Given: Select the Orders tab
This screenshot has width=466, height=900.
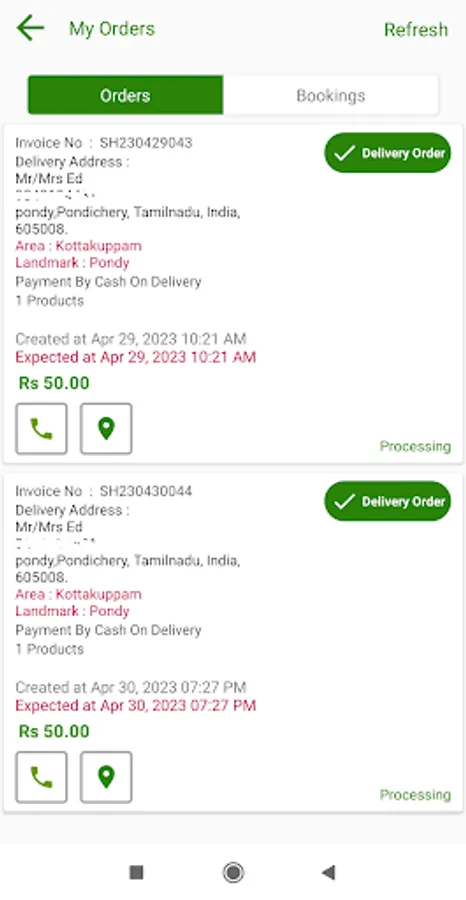Looking at the screenshot, I should coord(125,95).
